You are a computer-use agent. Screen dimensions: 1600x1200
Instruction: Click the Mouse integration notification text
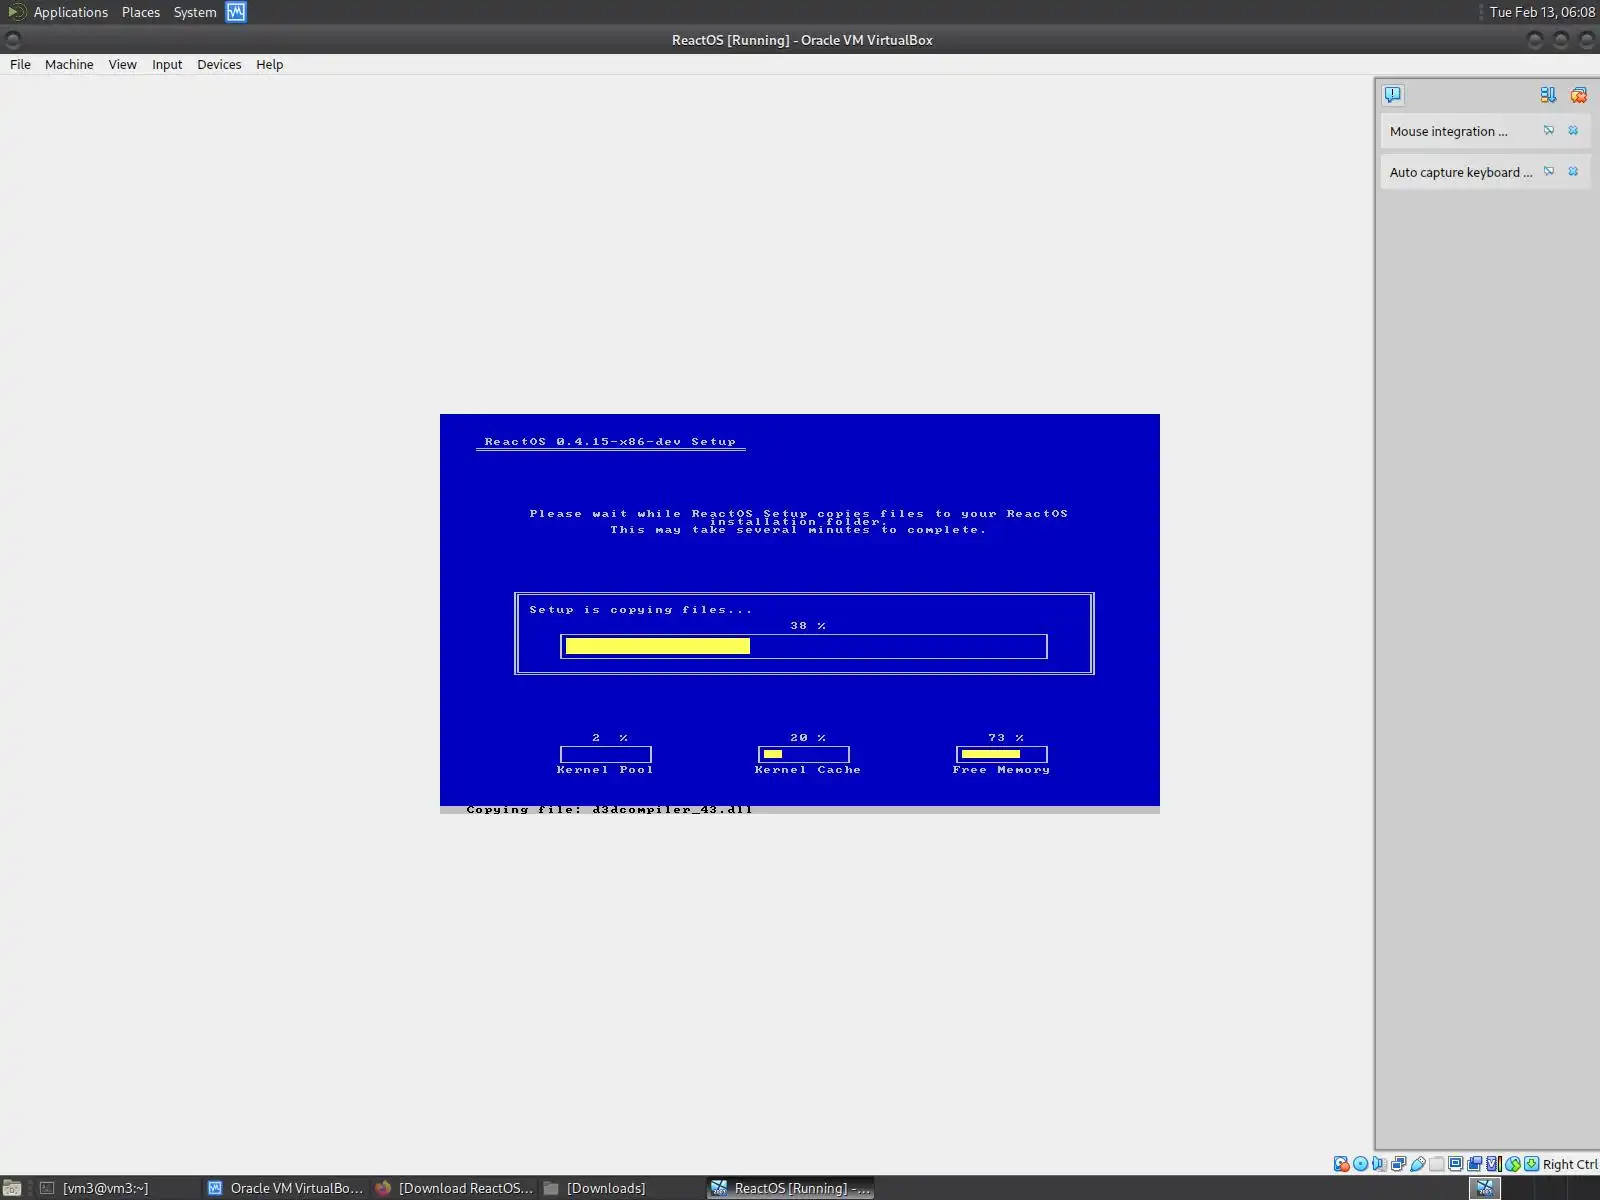click(x=1448, y=131)
